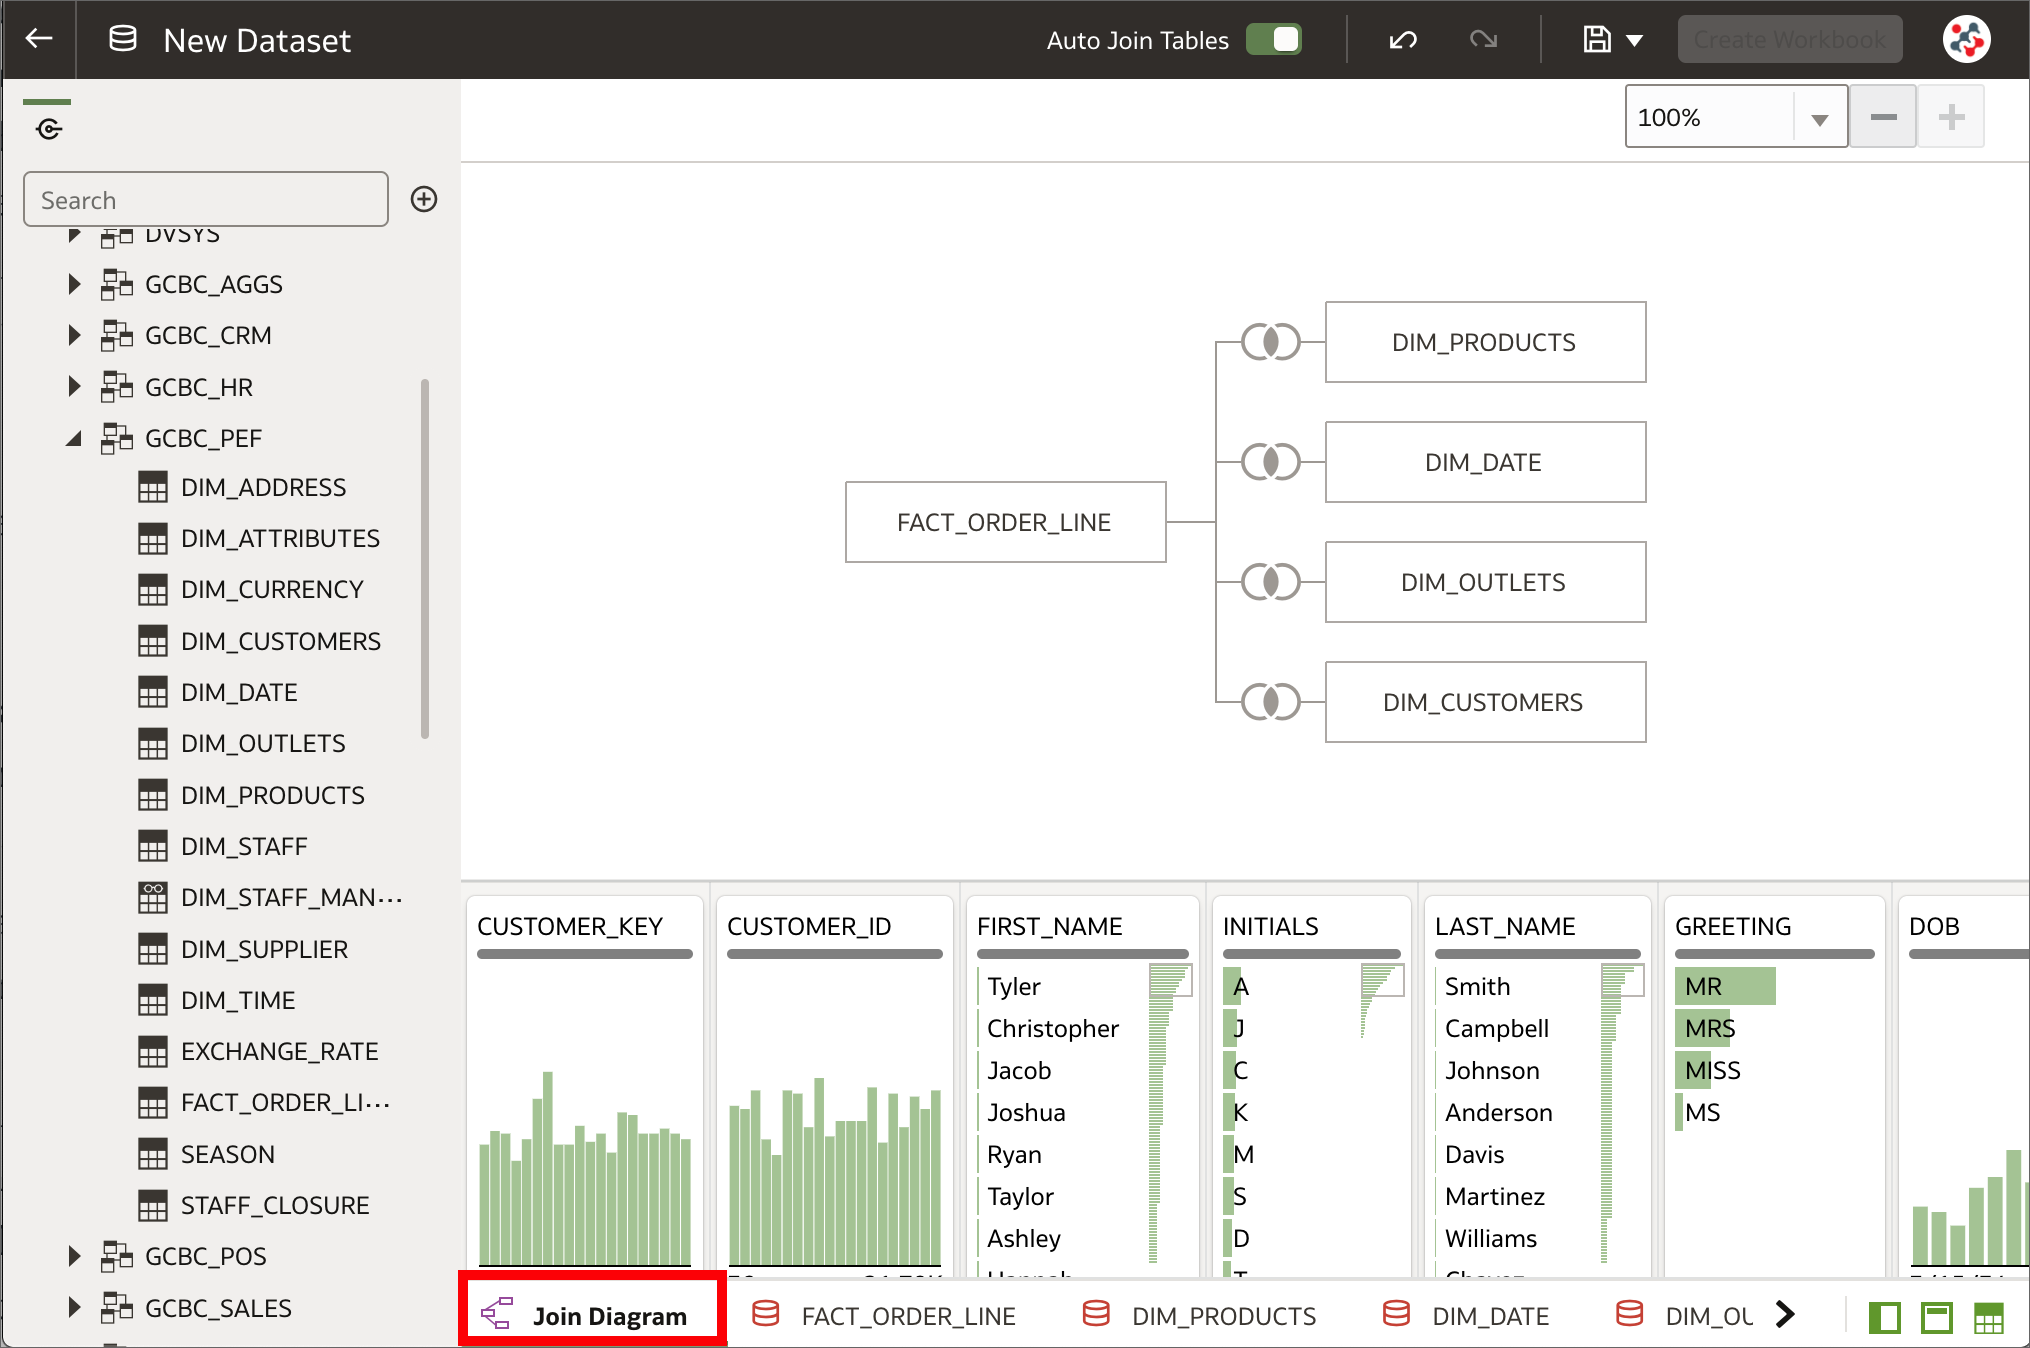Toggle the left panel layout view

tap(1885, 1317)
